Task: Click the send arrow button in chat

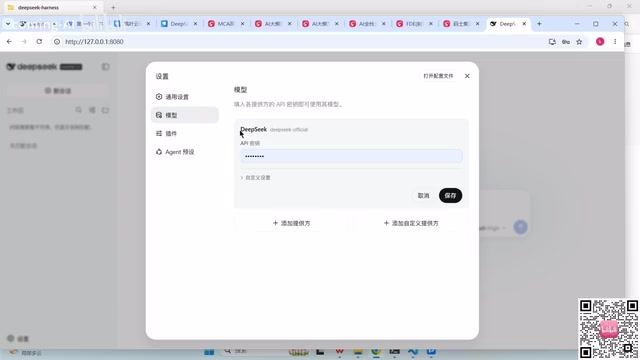Action: [520, 227]
